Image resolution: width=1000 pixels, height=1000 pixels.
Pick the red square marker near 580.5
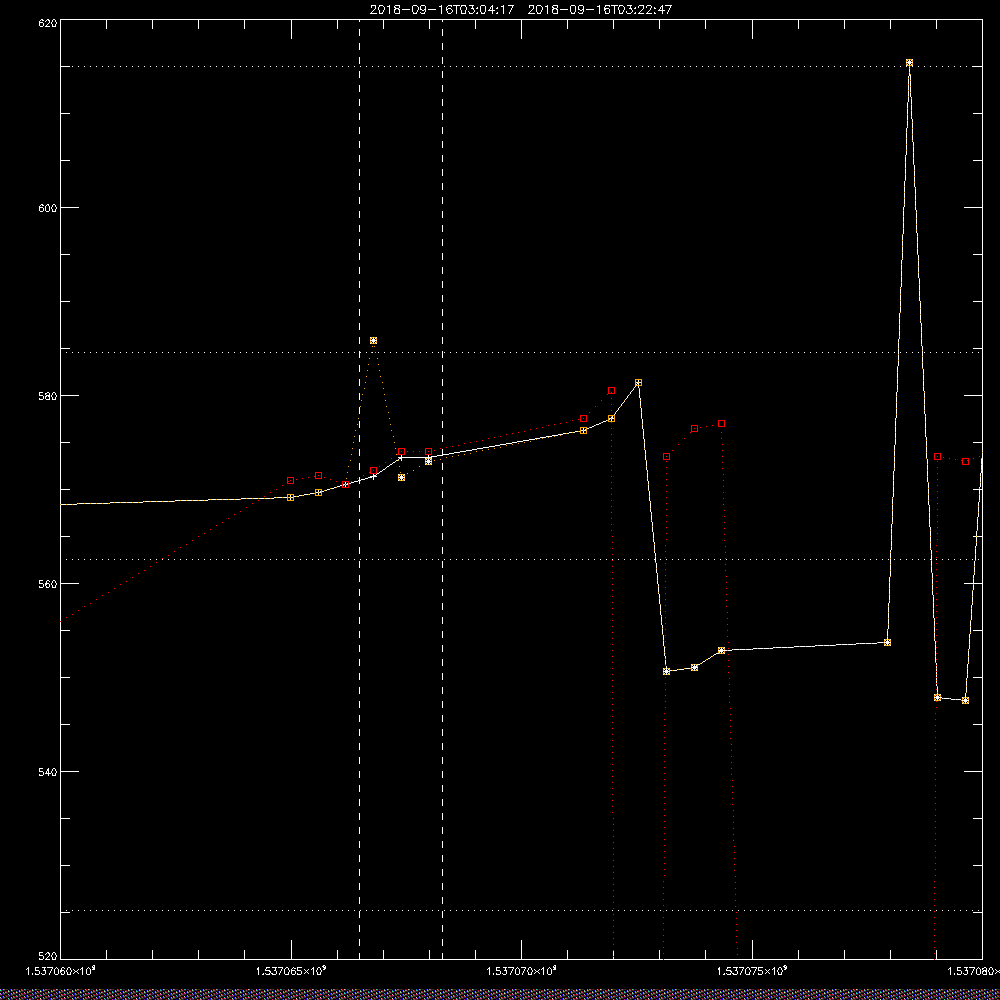tap(612, 390)
